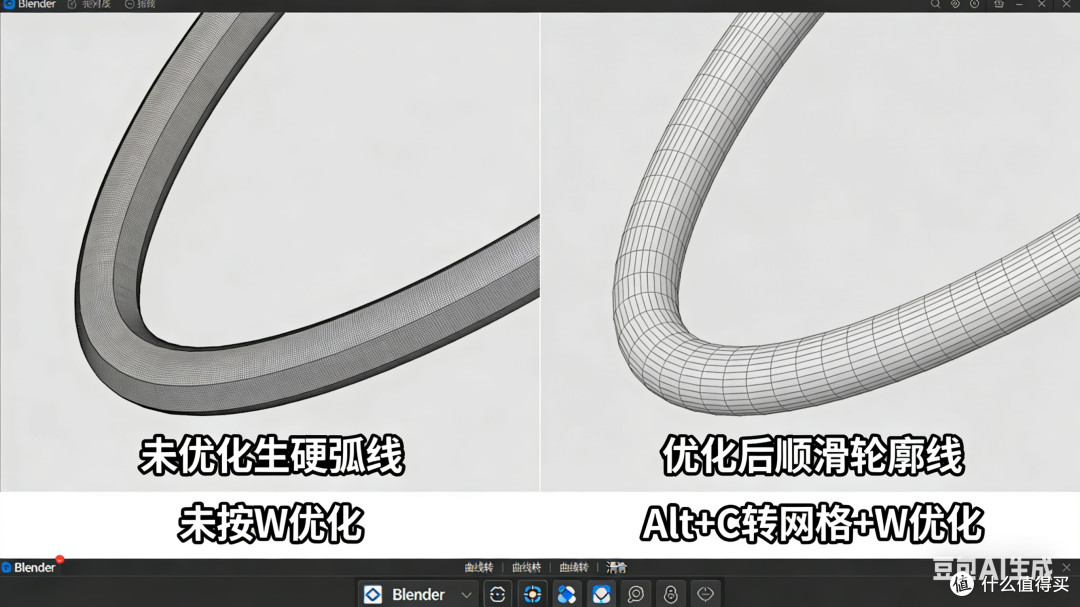This screenshot has width=1080, height=607.
Task: Click the share icon in title bar
Action: (x=999, y=4)
